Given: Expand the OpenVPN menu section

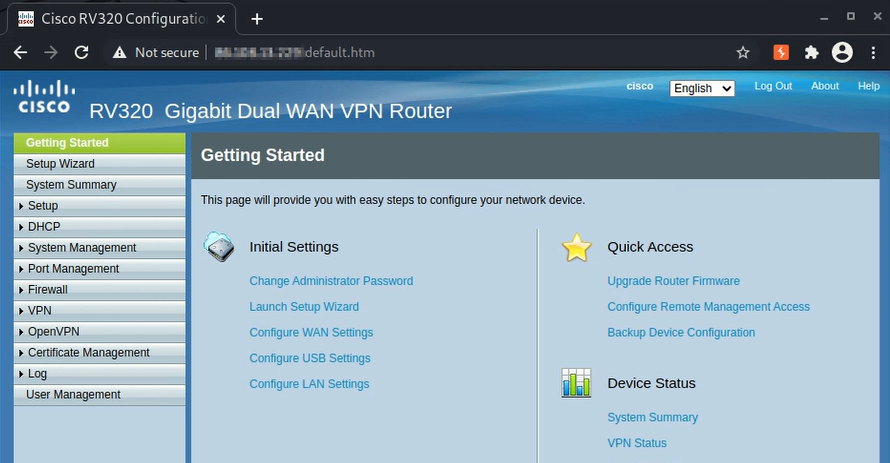Looking at the screenshot, I should point(99,332).
